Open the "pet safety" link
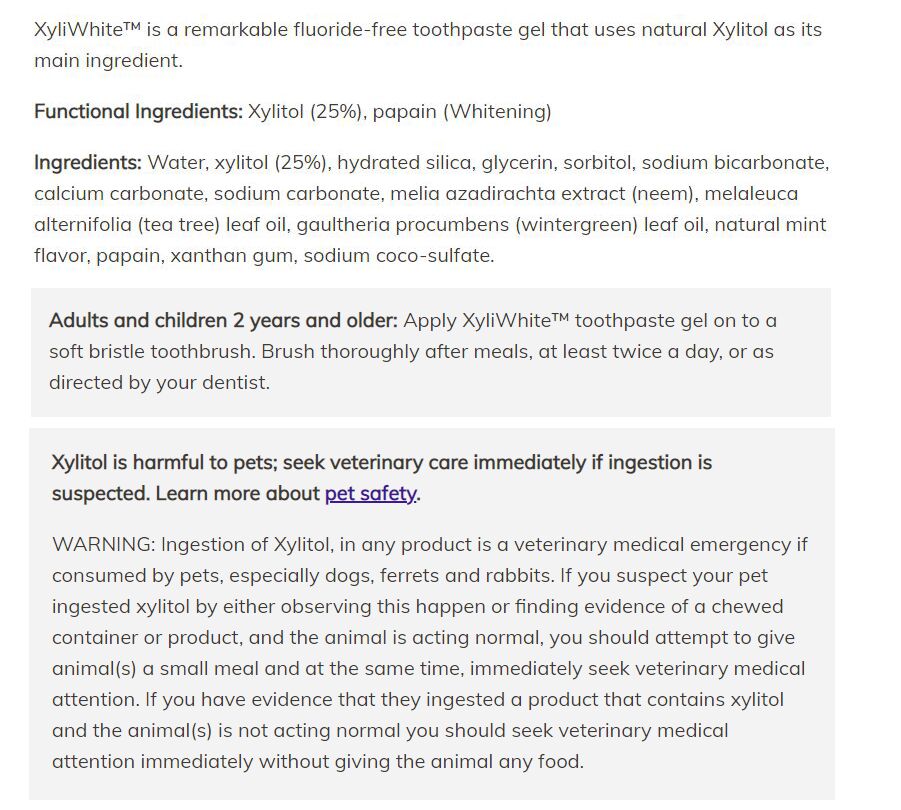901x810 pixels. tap(370, 494)
